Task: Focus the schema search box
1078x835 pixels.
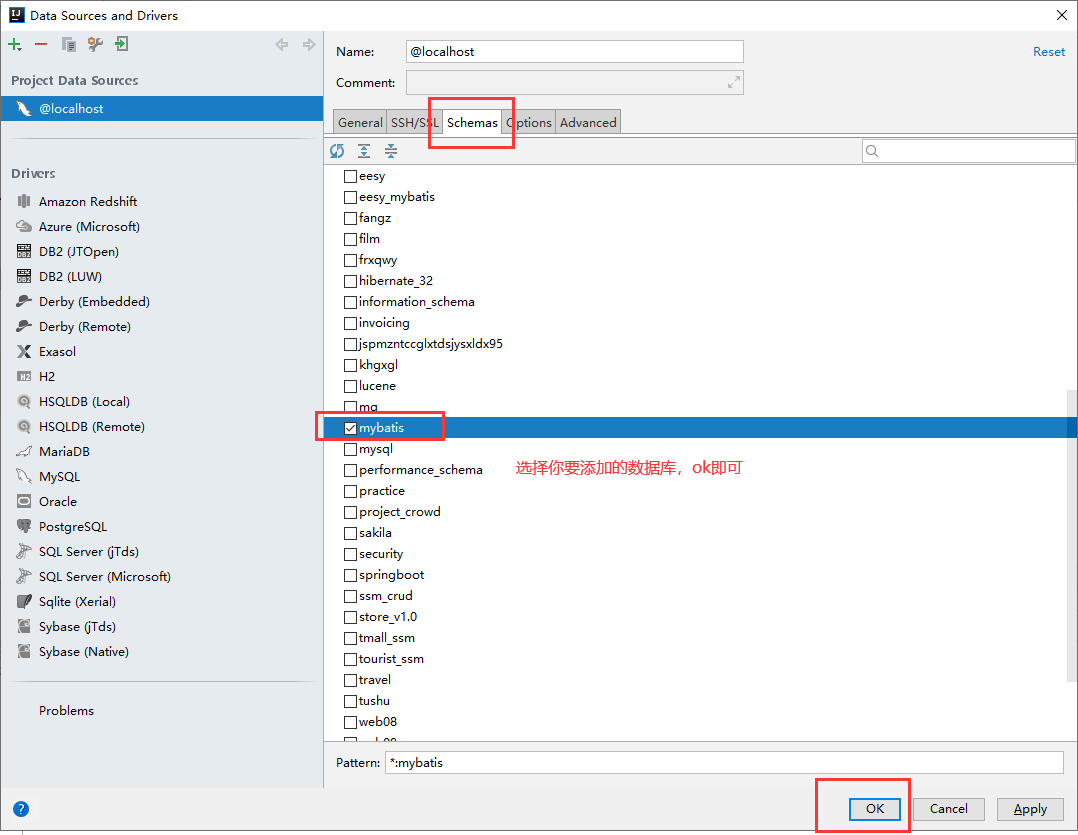Action: [968, 151]
